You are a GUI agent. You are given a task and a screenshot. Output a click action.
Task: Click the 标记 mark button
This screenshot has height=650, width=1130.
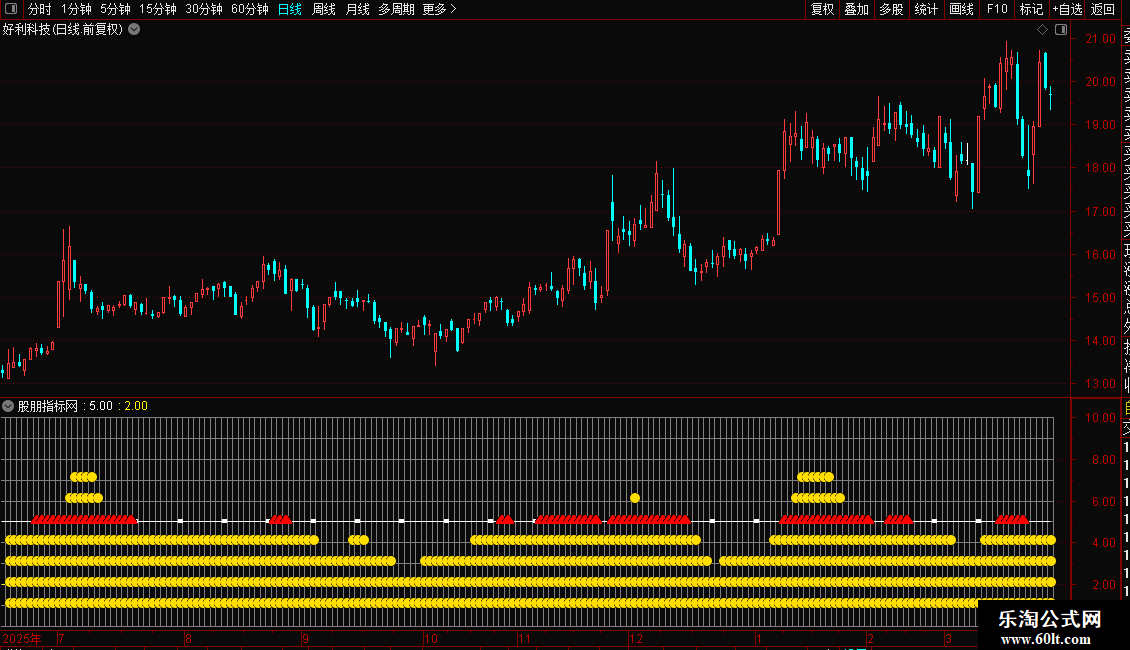point(1031,9)
